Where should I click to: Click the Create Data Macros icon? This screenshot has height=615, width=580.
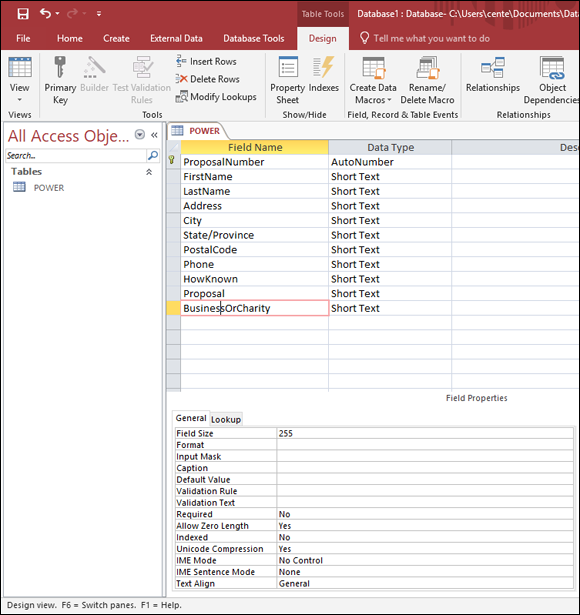(374, 67)
